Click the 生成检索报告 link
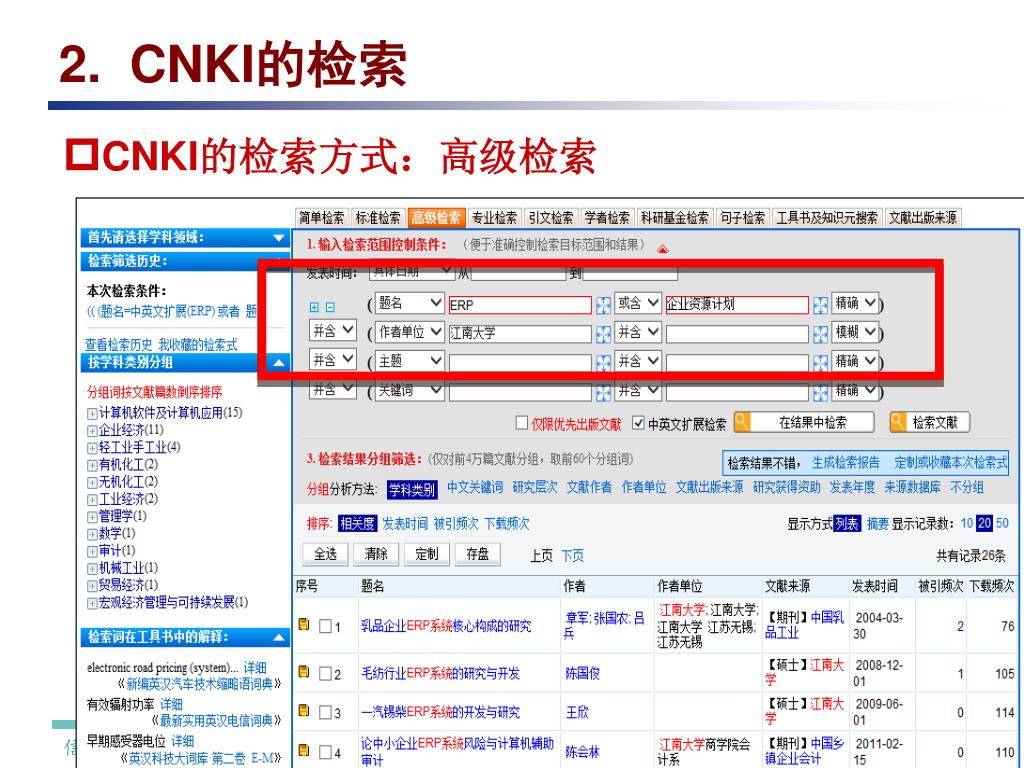Screen dimensions: 1024x768 [x=846, y=462]
